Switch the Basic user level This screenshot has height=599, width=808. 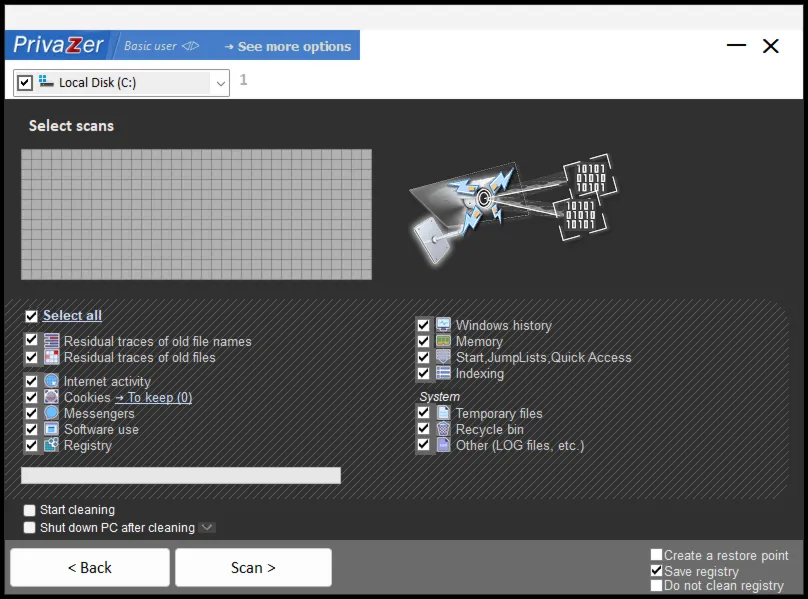[x=161, y=46]
